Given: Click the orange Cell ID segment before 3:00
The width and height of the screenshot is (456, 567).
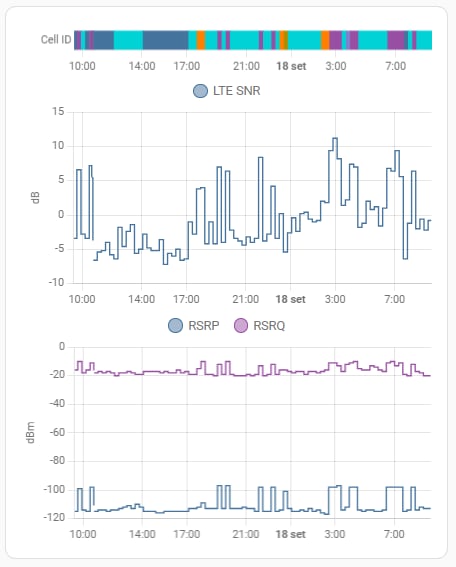Looking at the screenshot, I should click(x=325, y=40).
